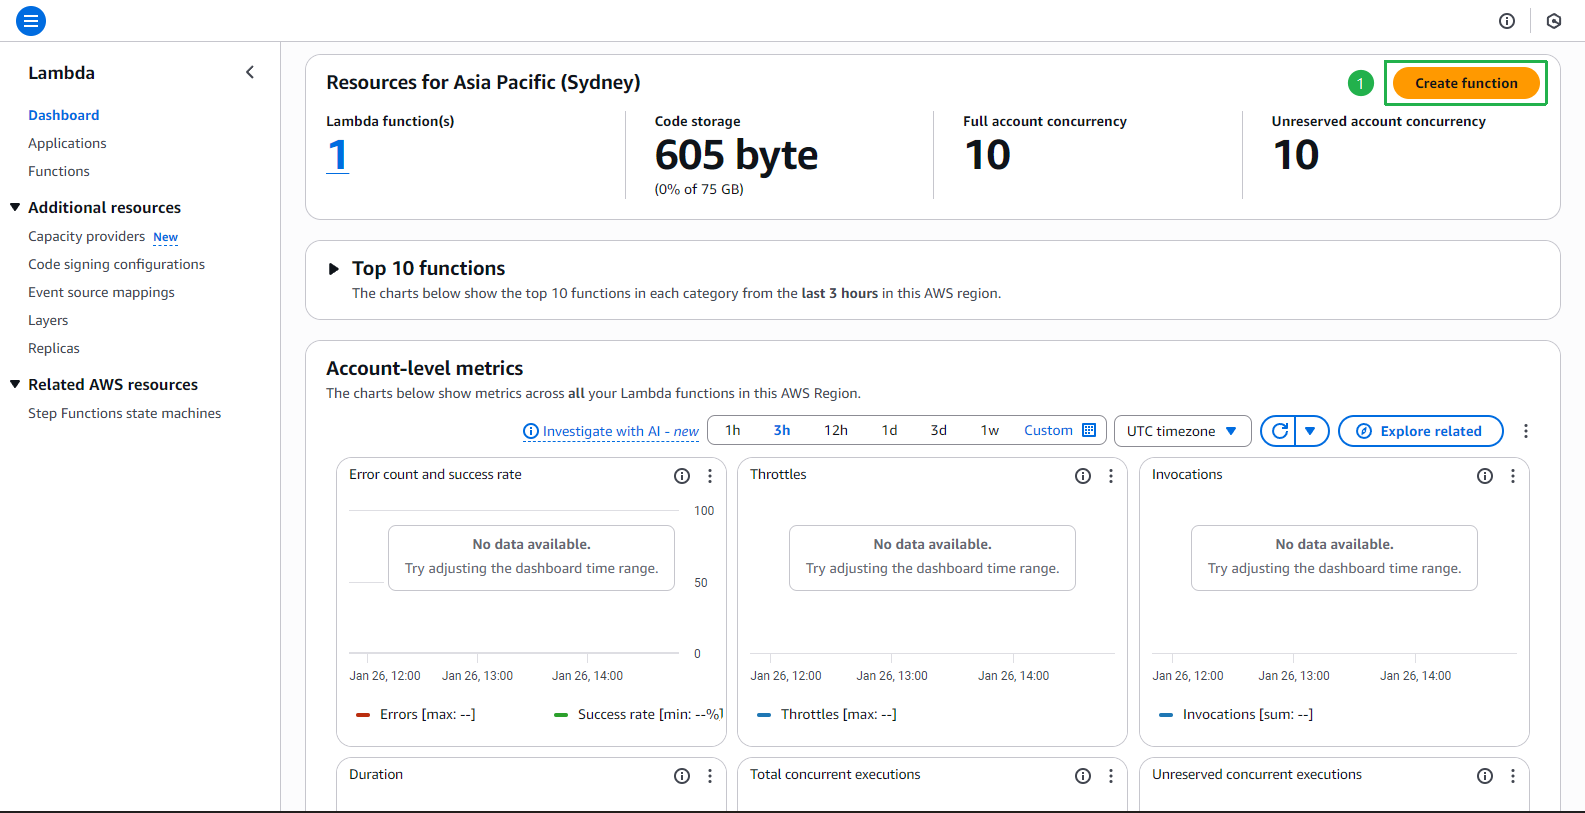Open the hexagon settings icon at top right
This screenshot has height=813, width=1585.
tap(1554, 21)
